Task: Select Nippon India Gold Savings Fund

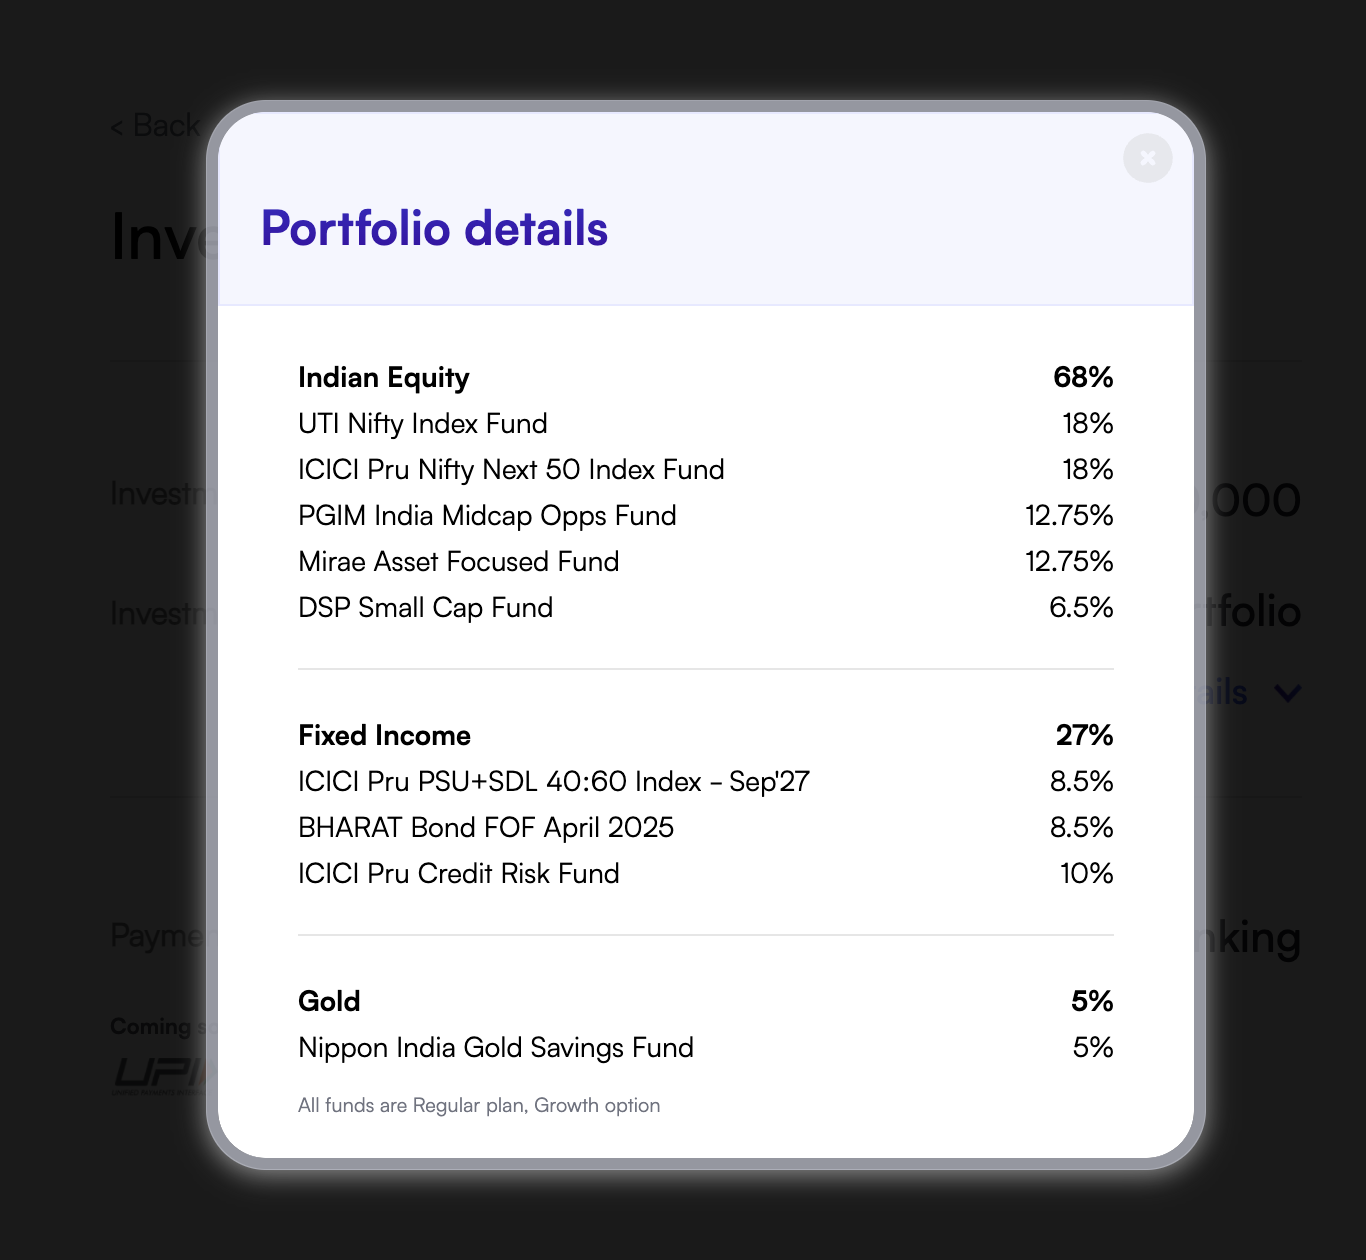Action: [705, 1047]
